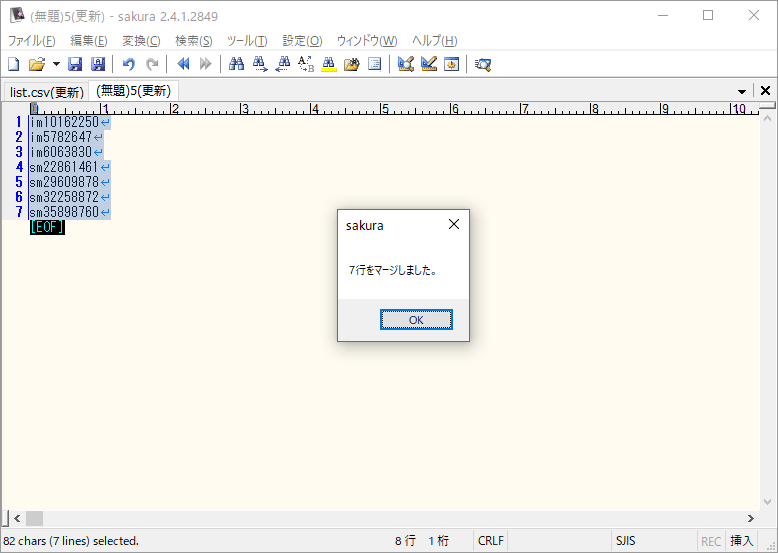Toggle the REC macro indicator
This screenshot has height=553, width=778.
pos(711,541)
